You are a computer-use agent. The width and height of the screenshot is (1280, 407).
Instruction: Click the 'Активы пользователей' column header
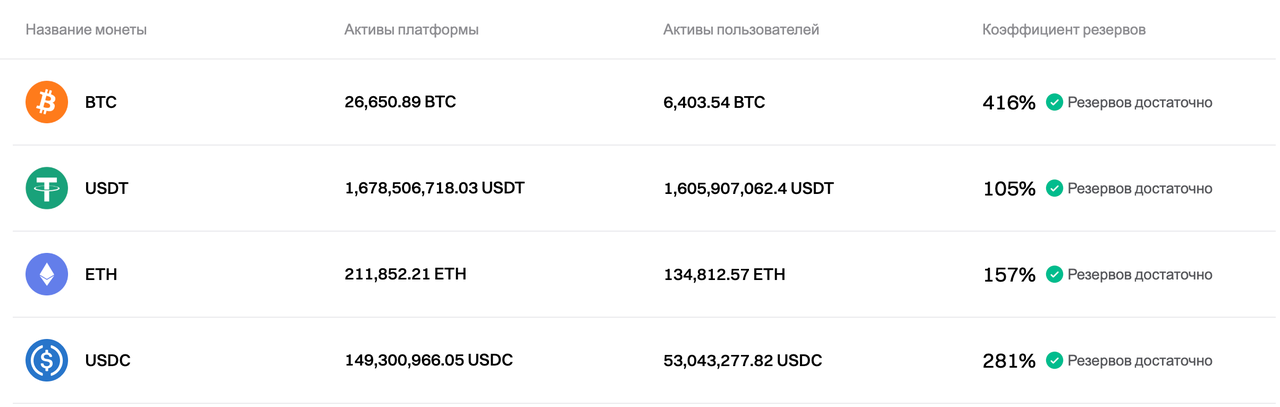(741, 30)
